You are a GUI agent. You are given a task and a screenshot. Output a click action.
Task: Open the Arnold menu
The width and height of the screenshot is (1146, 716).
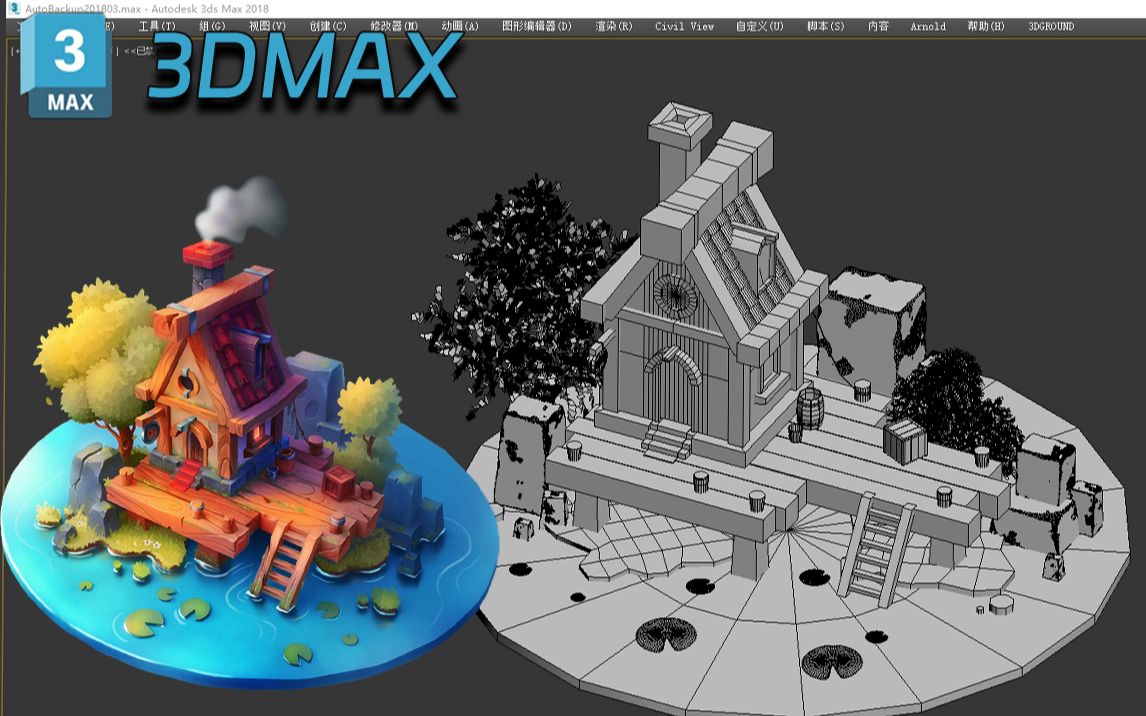pos(927,26)
